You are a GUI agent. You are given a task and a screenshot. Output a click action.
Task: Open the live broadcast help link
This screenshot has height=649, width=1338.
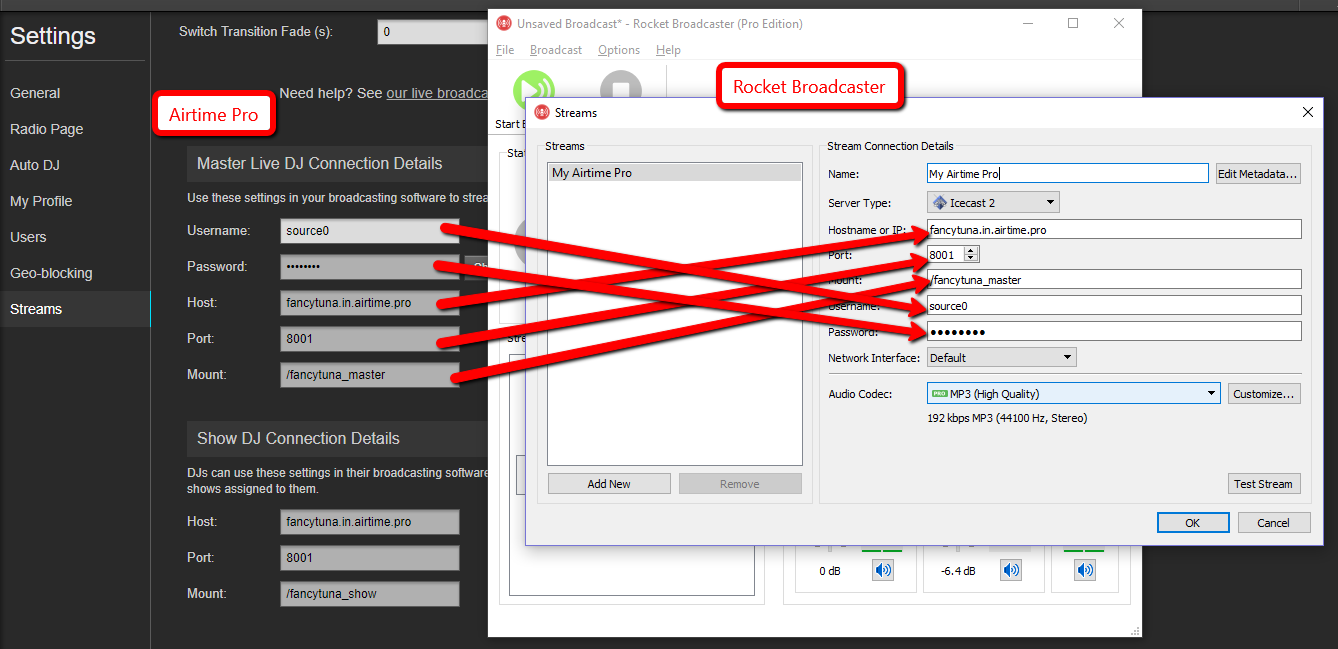pos(437,93)
